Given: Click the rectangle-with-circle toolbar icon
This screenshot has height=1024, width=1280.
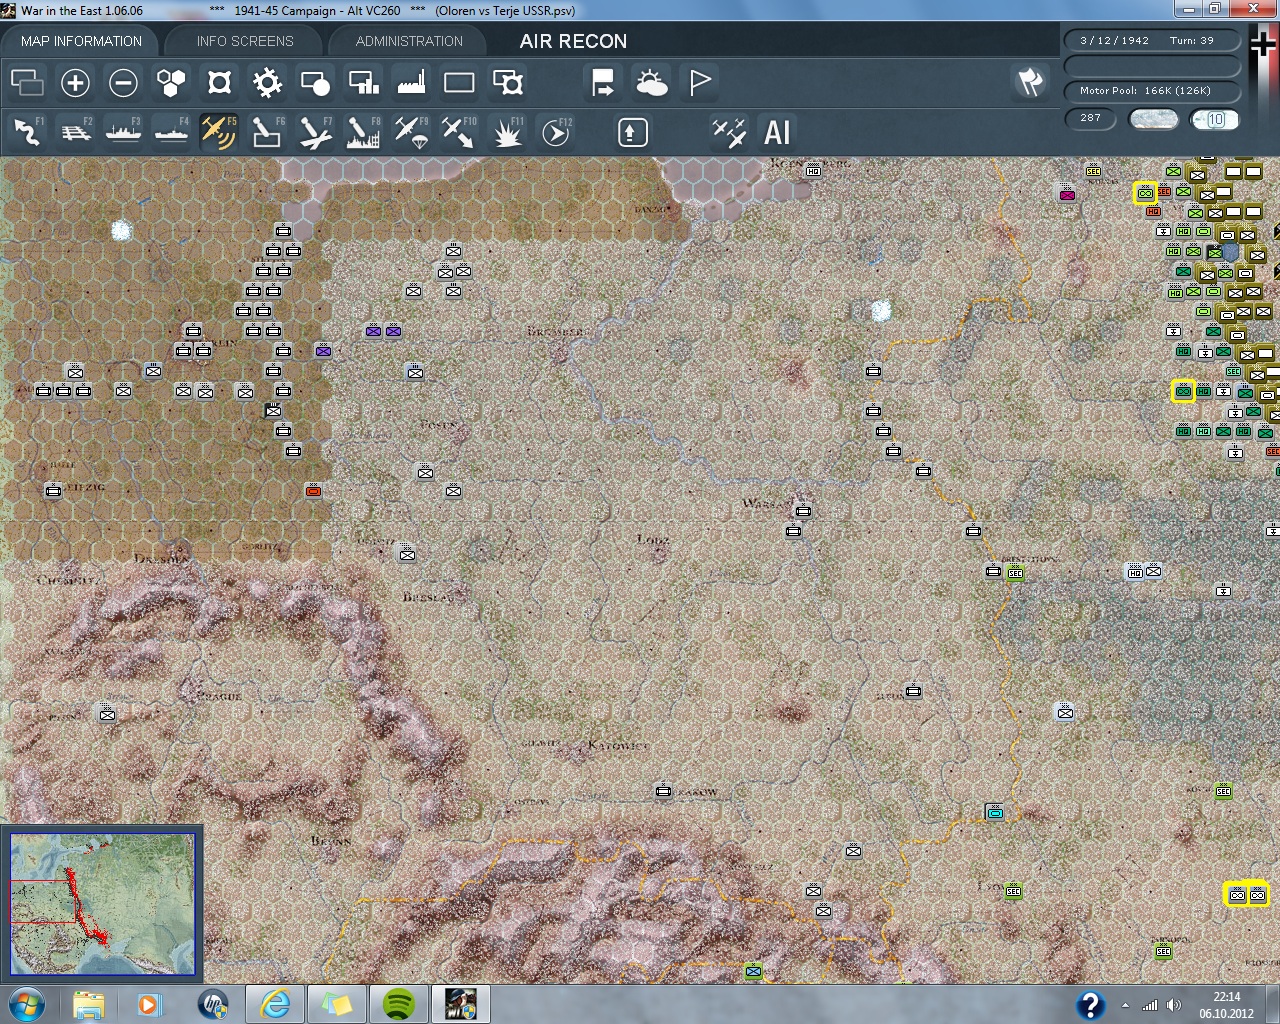Looking at the screenshot, I should (315, 82).
